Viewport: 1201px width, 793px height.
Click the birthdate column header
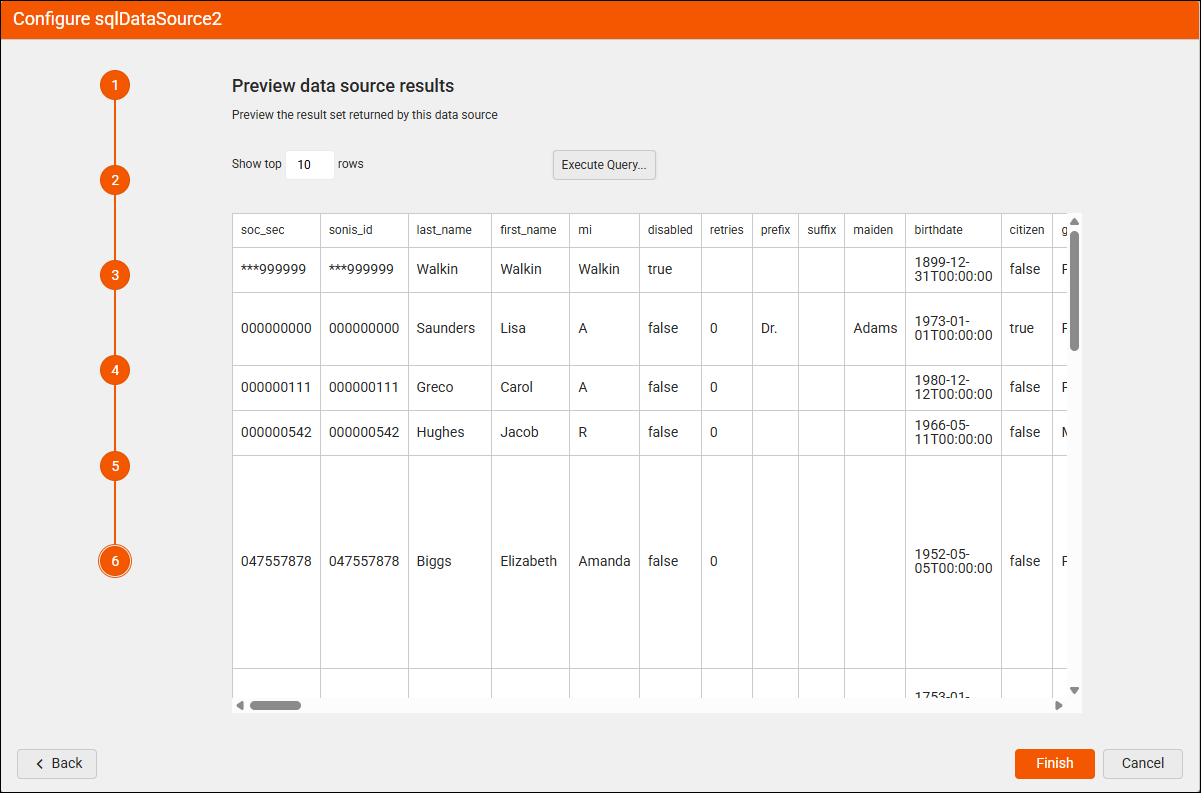pos(954,230)
